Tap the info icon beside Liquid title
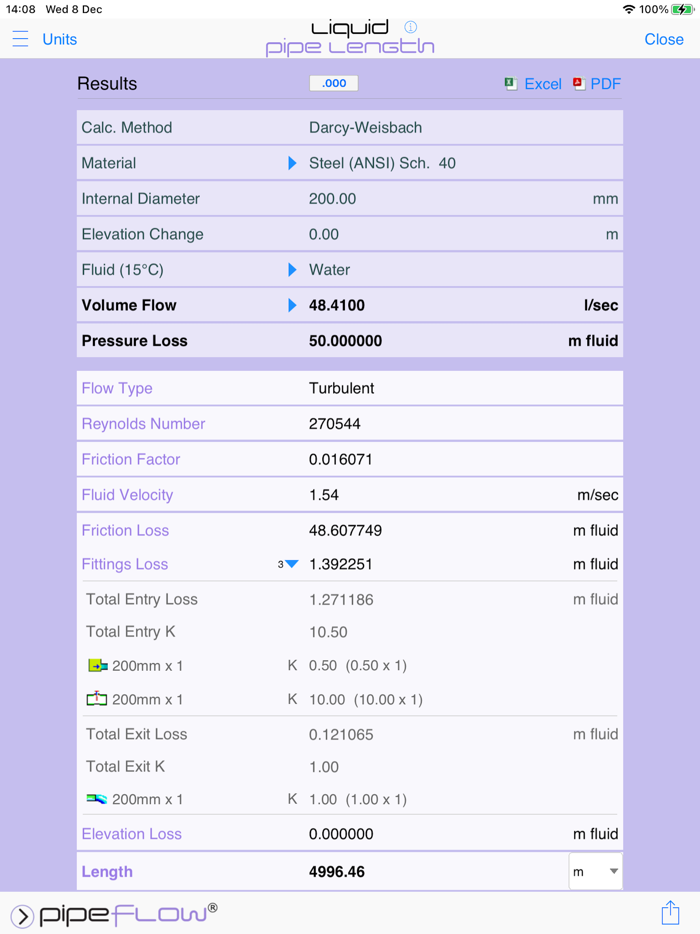 [410, 27]
